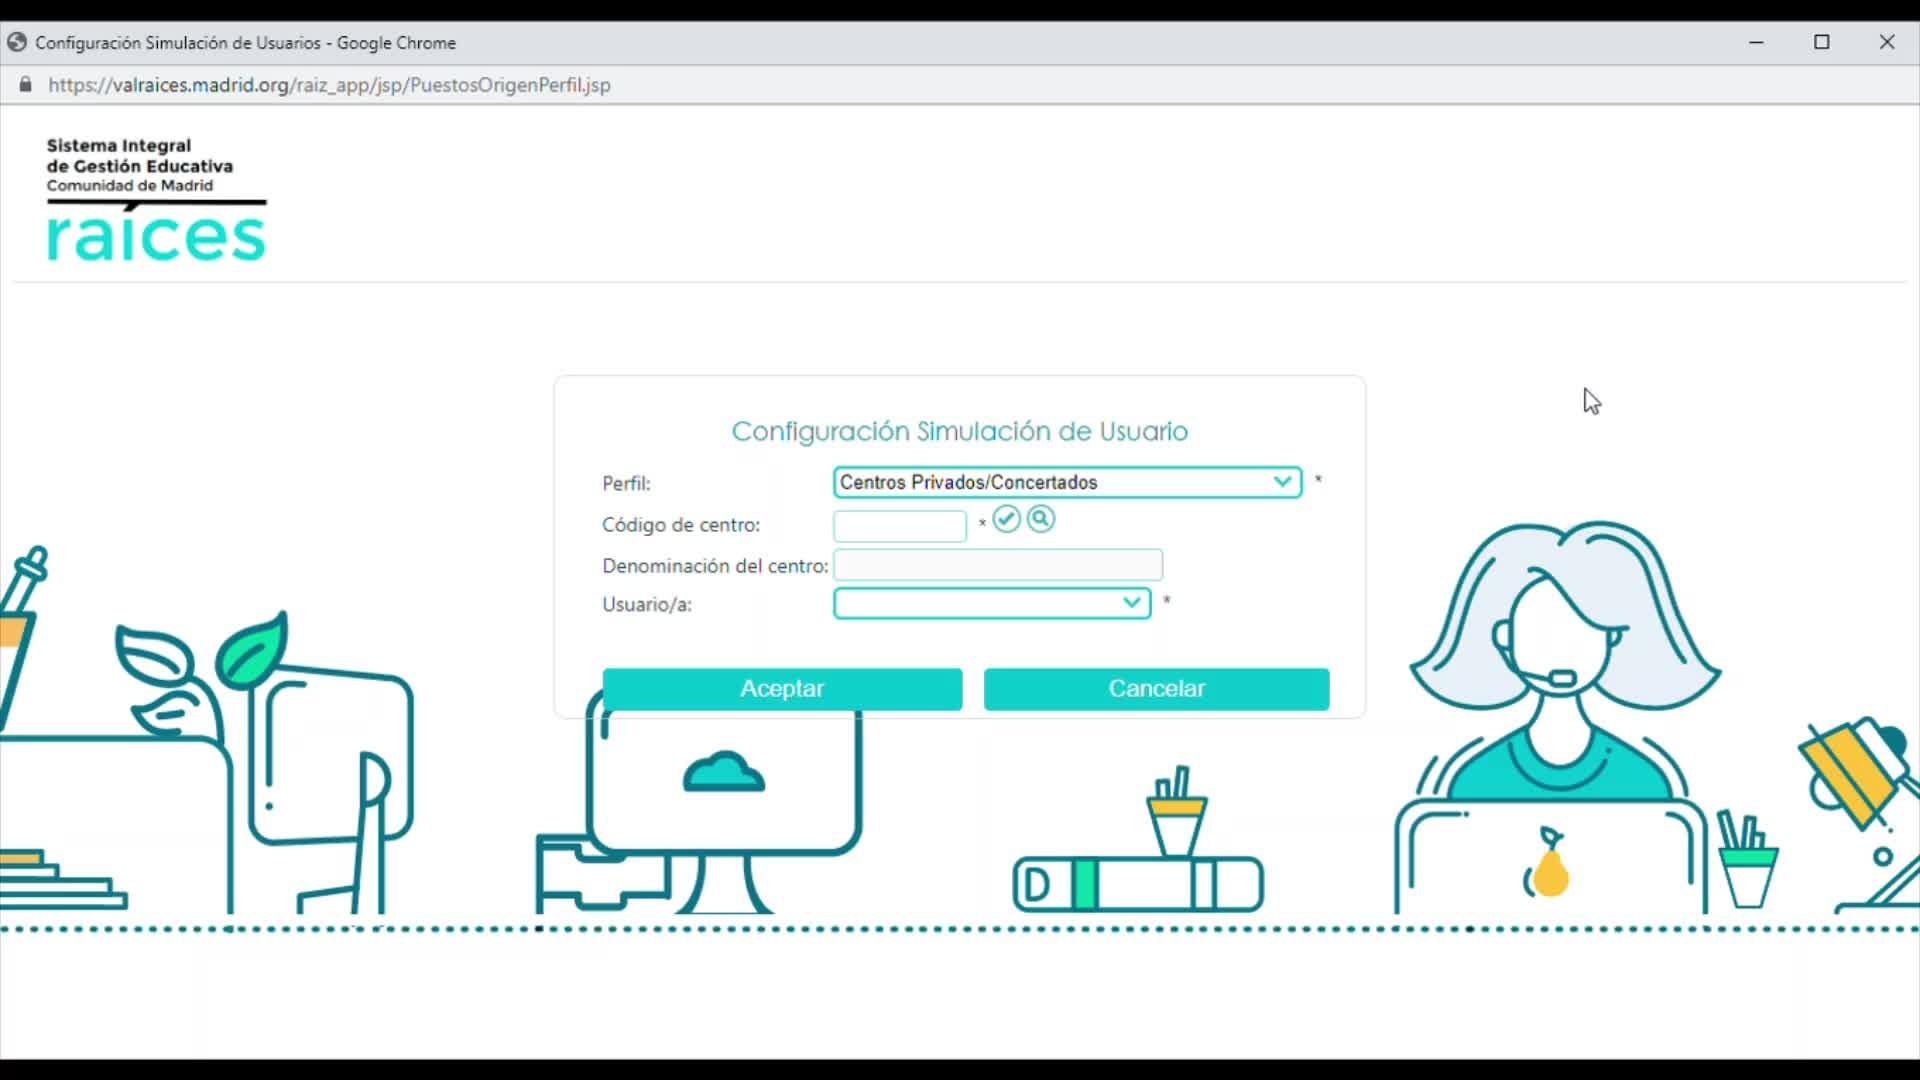This screenshot has width=1920, height=1080.
Task: Focus the Código de centro field
Action: (899, 525)
